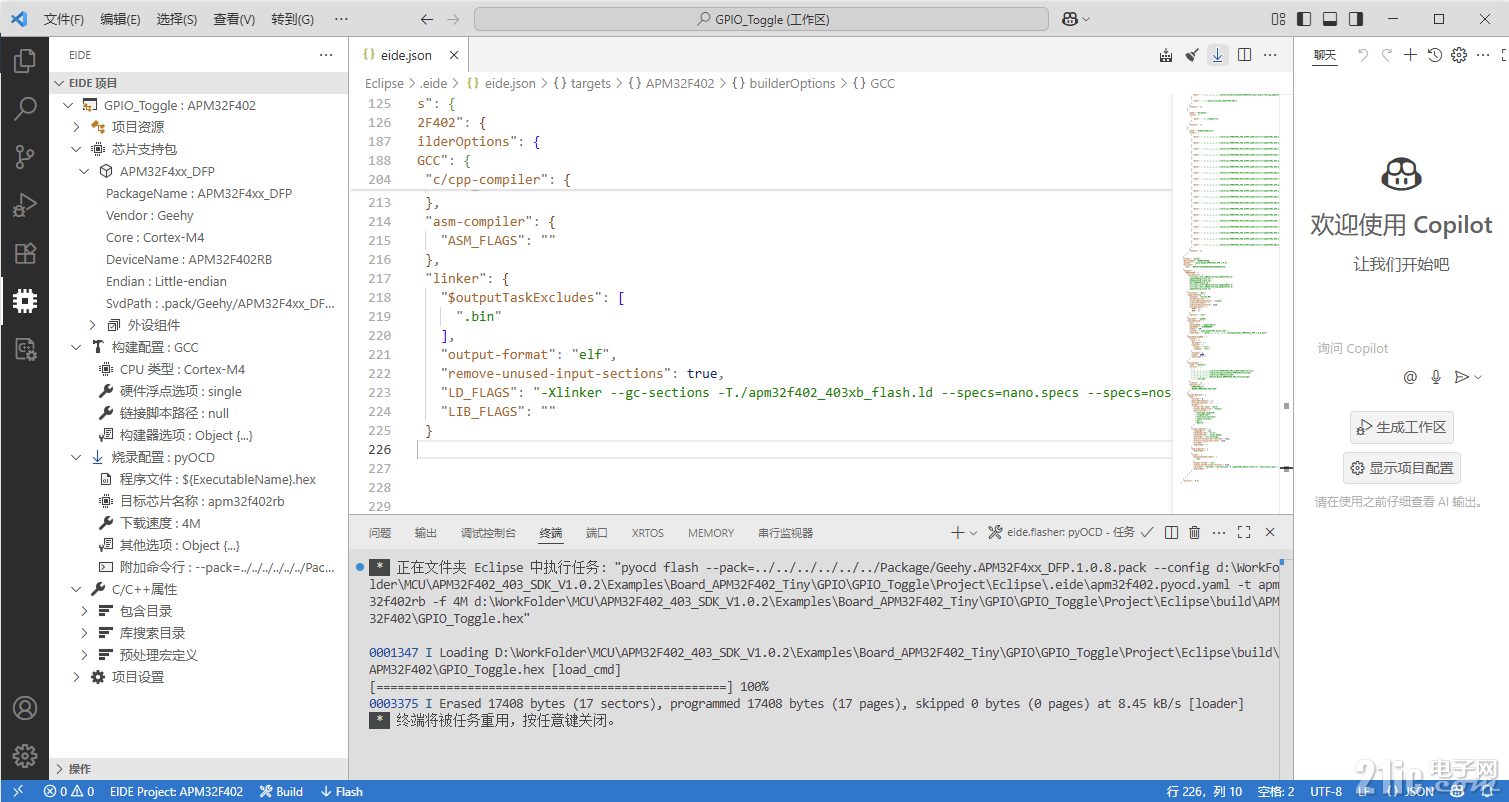
Task: Collapse the 芯片支持包 node
Action: pos(76,149)
